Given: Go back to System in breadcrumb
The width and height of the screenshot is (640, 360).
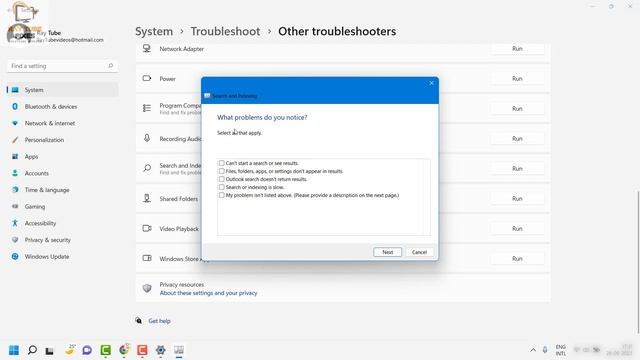Looking at the screenshot, I should [154, 31].
